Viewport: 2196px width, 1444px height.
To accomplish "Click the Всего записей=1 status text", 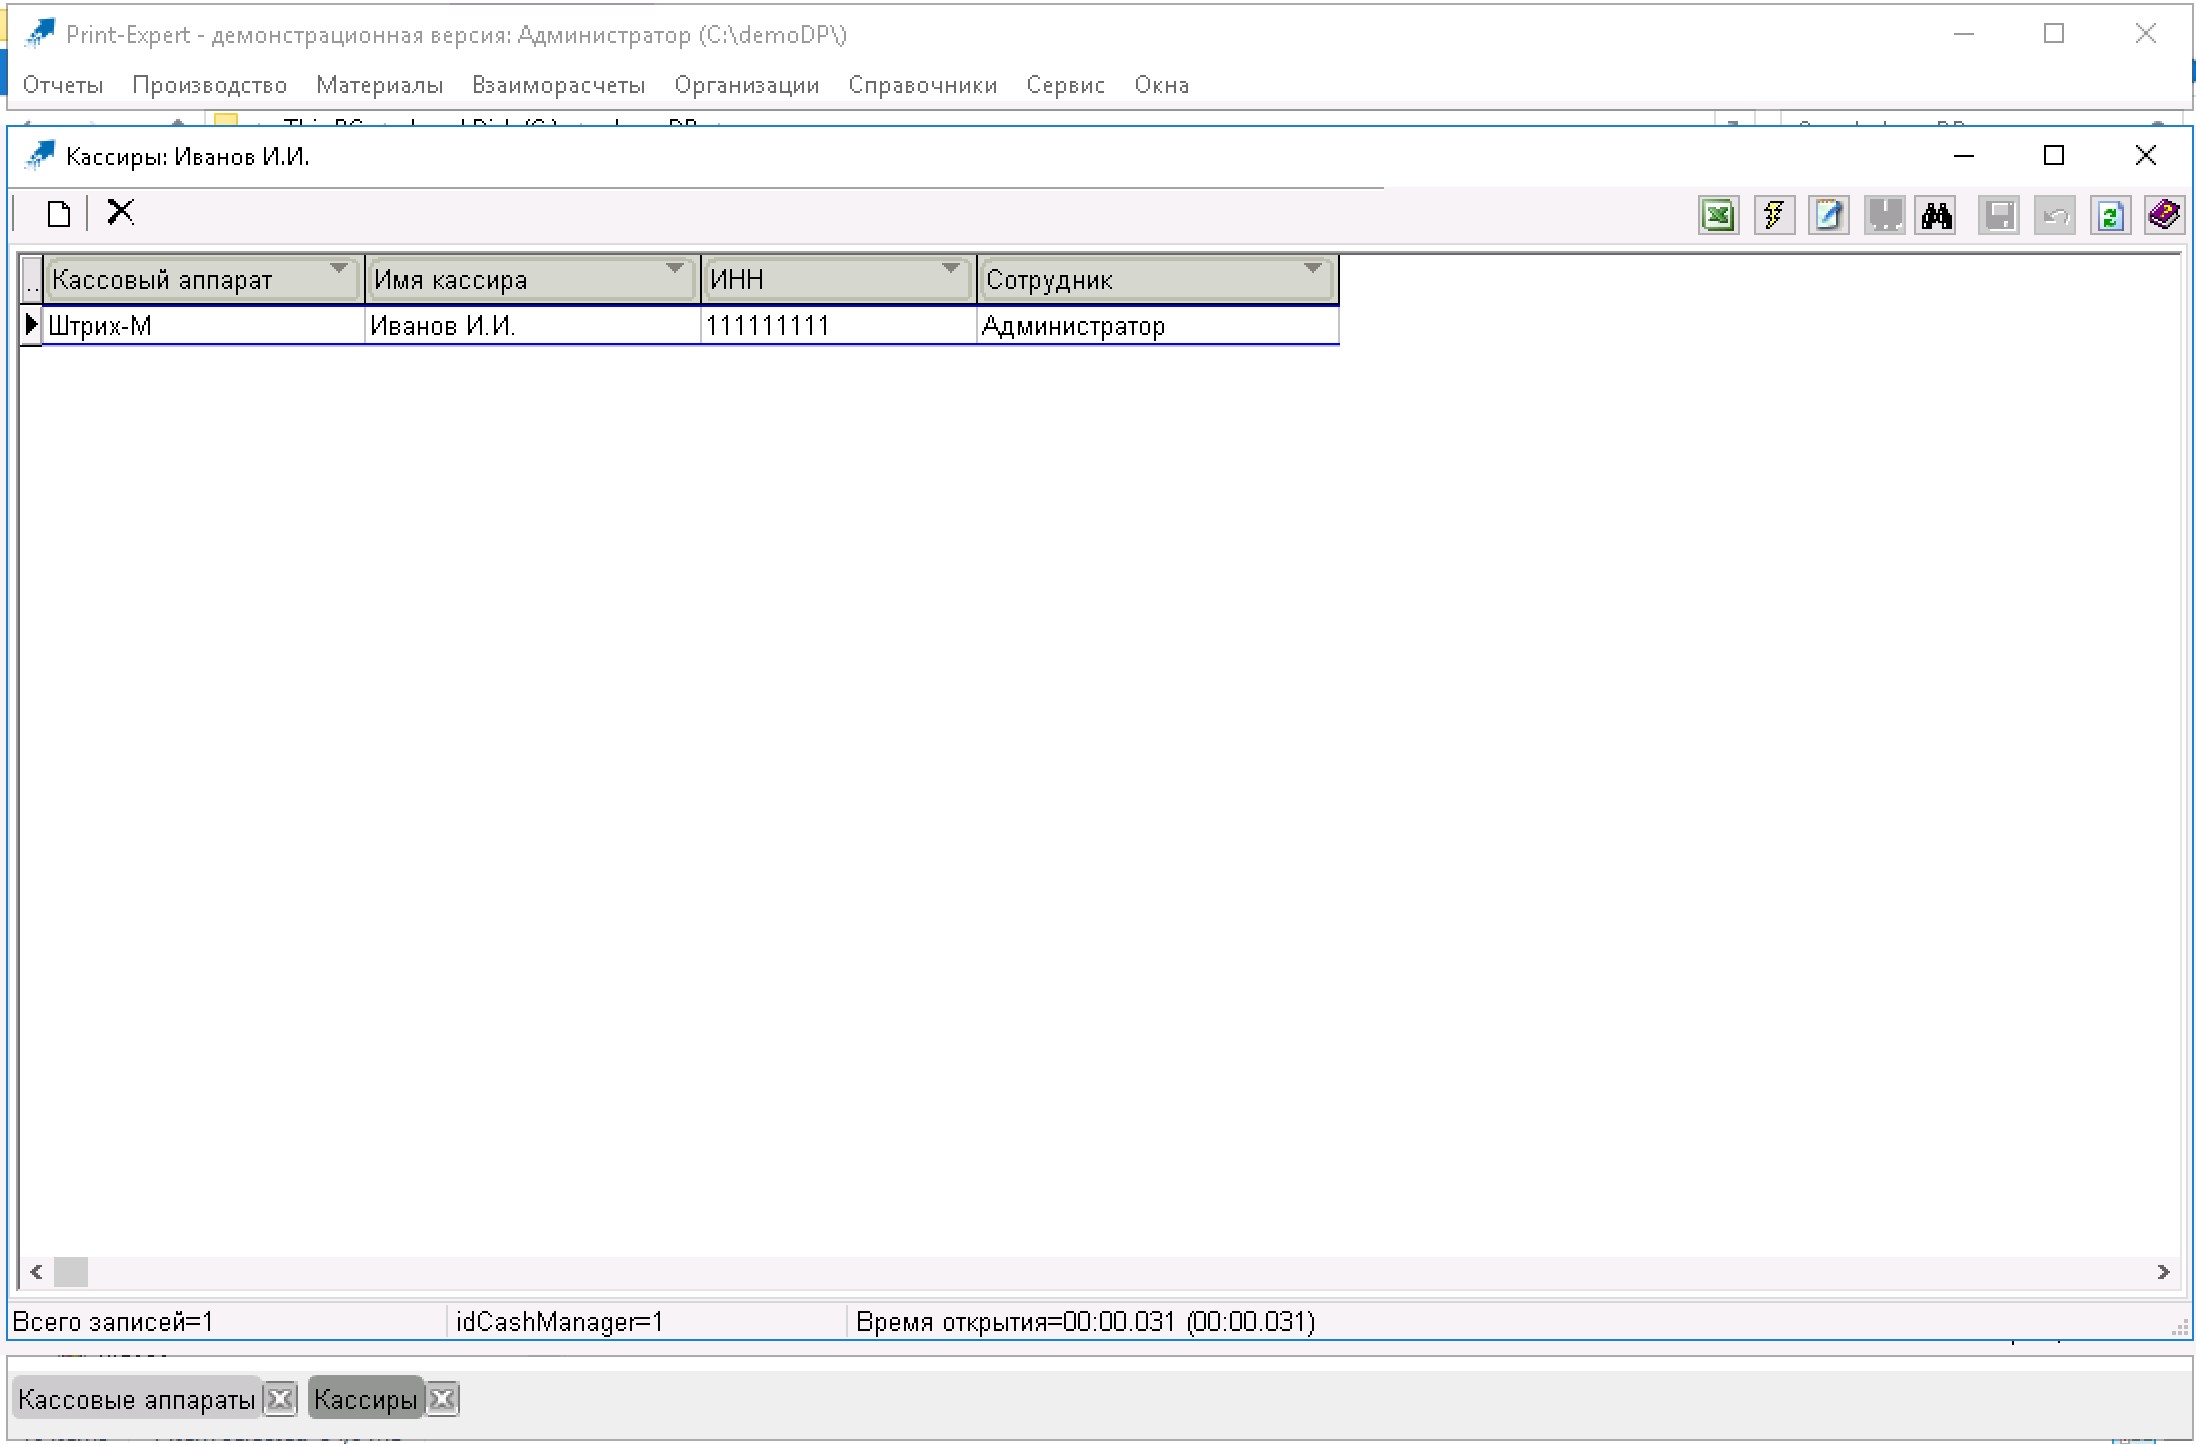I will pos(113,1322).
